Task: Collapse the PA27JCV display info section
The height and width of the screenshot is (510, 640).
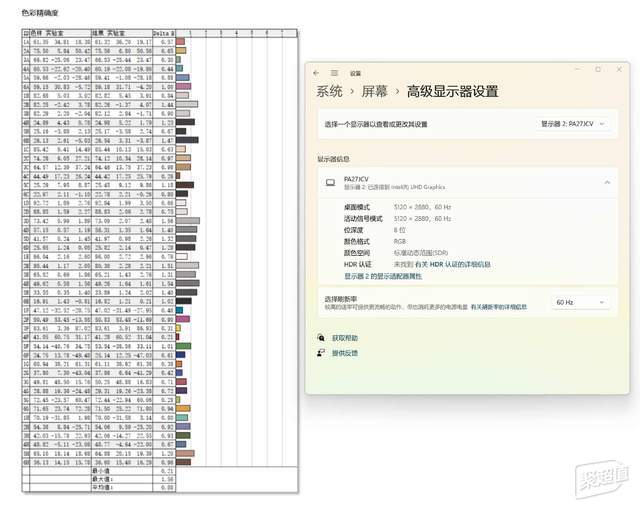Action: point(607,182)
